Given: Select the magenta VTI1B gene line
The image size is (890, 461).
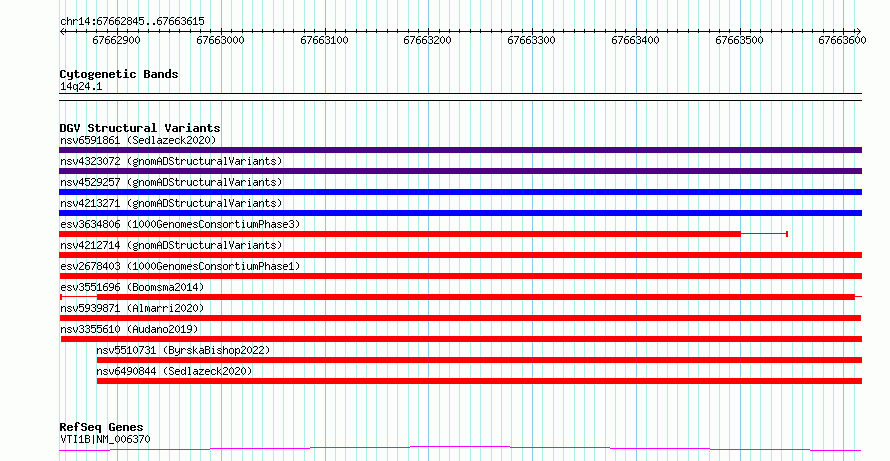Looking at the screenshot, I should coord(460,449).
